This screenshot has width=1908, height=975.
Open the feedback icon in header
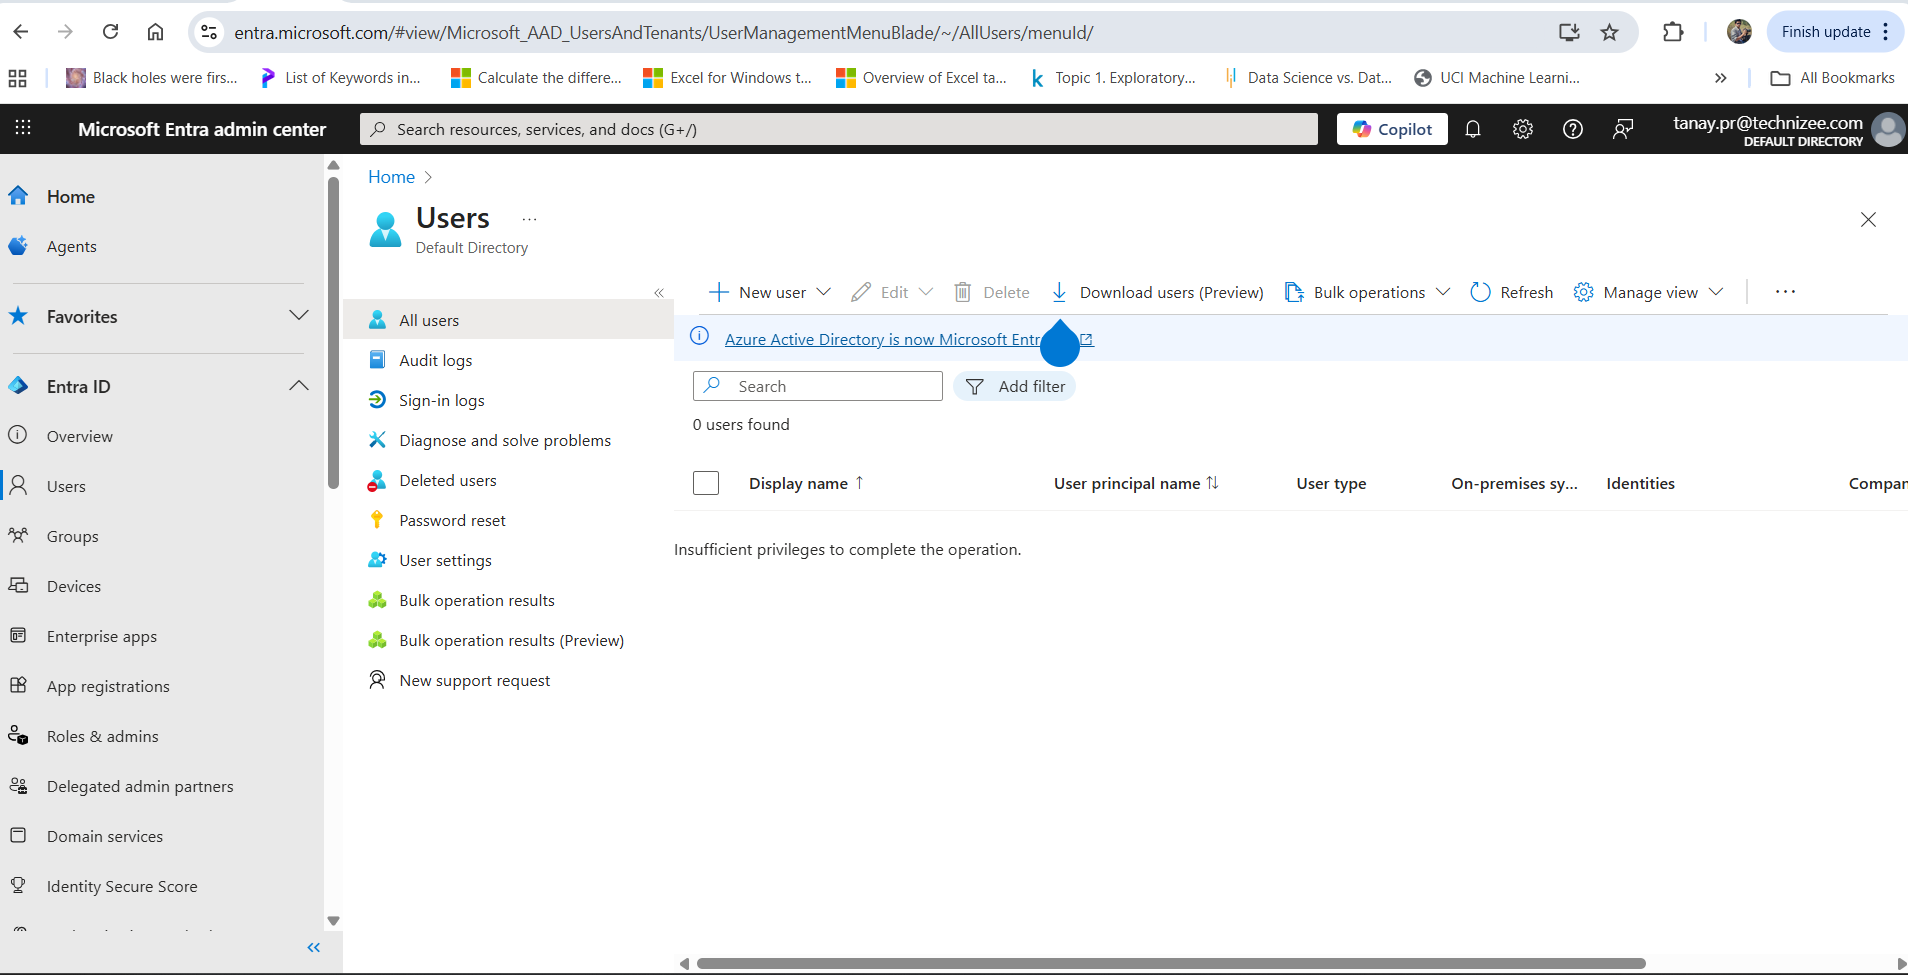pyautogui.click(x=1623, y=129)
